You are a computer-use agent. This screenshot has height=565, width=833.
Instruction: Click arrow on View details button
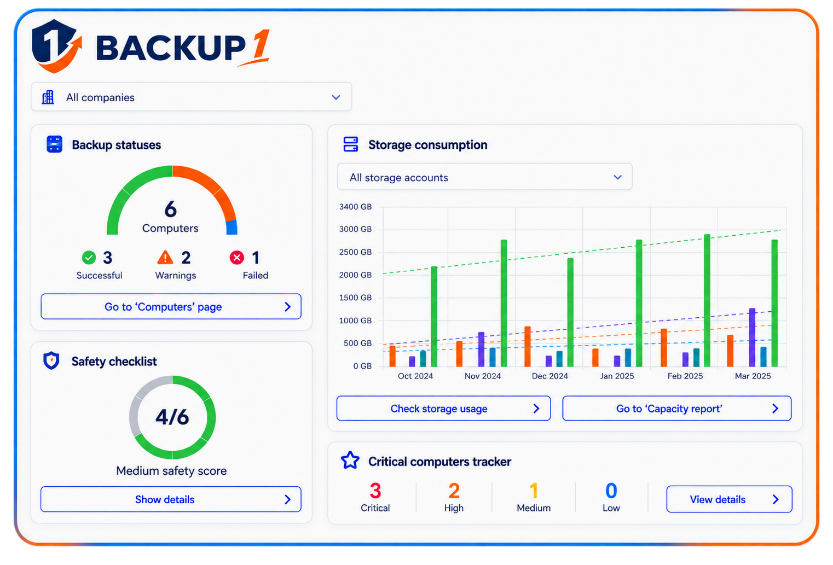click(776, 499)
